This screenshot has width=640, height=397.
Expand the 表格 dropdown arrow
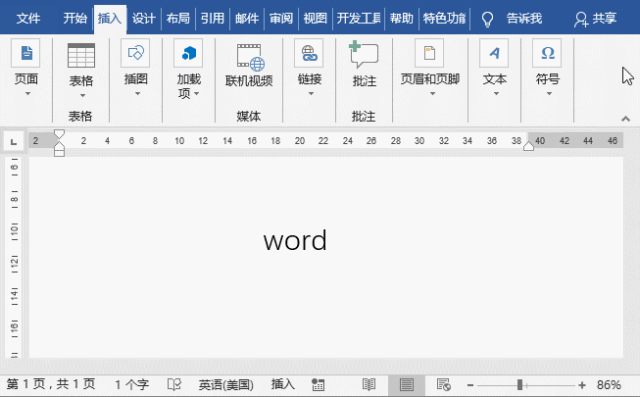pyautogui.click(x=82, y=95)
